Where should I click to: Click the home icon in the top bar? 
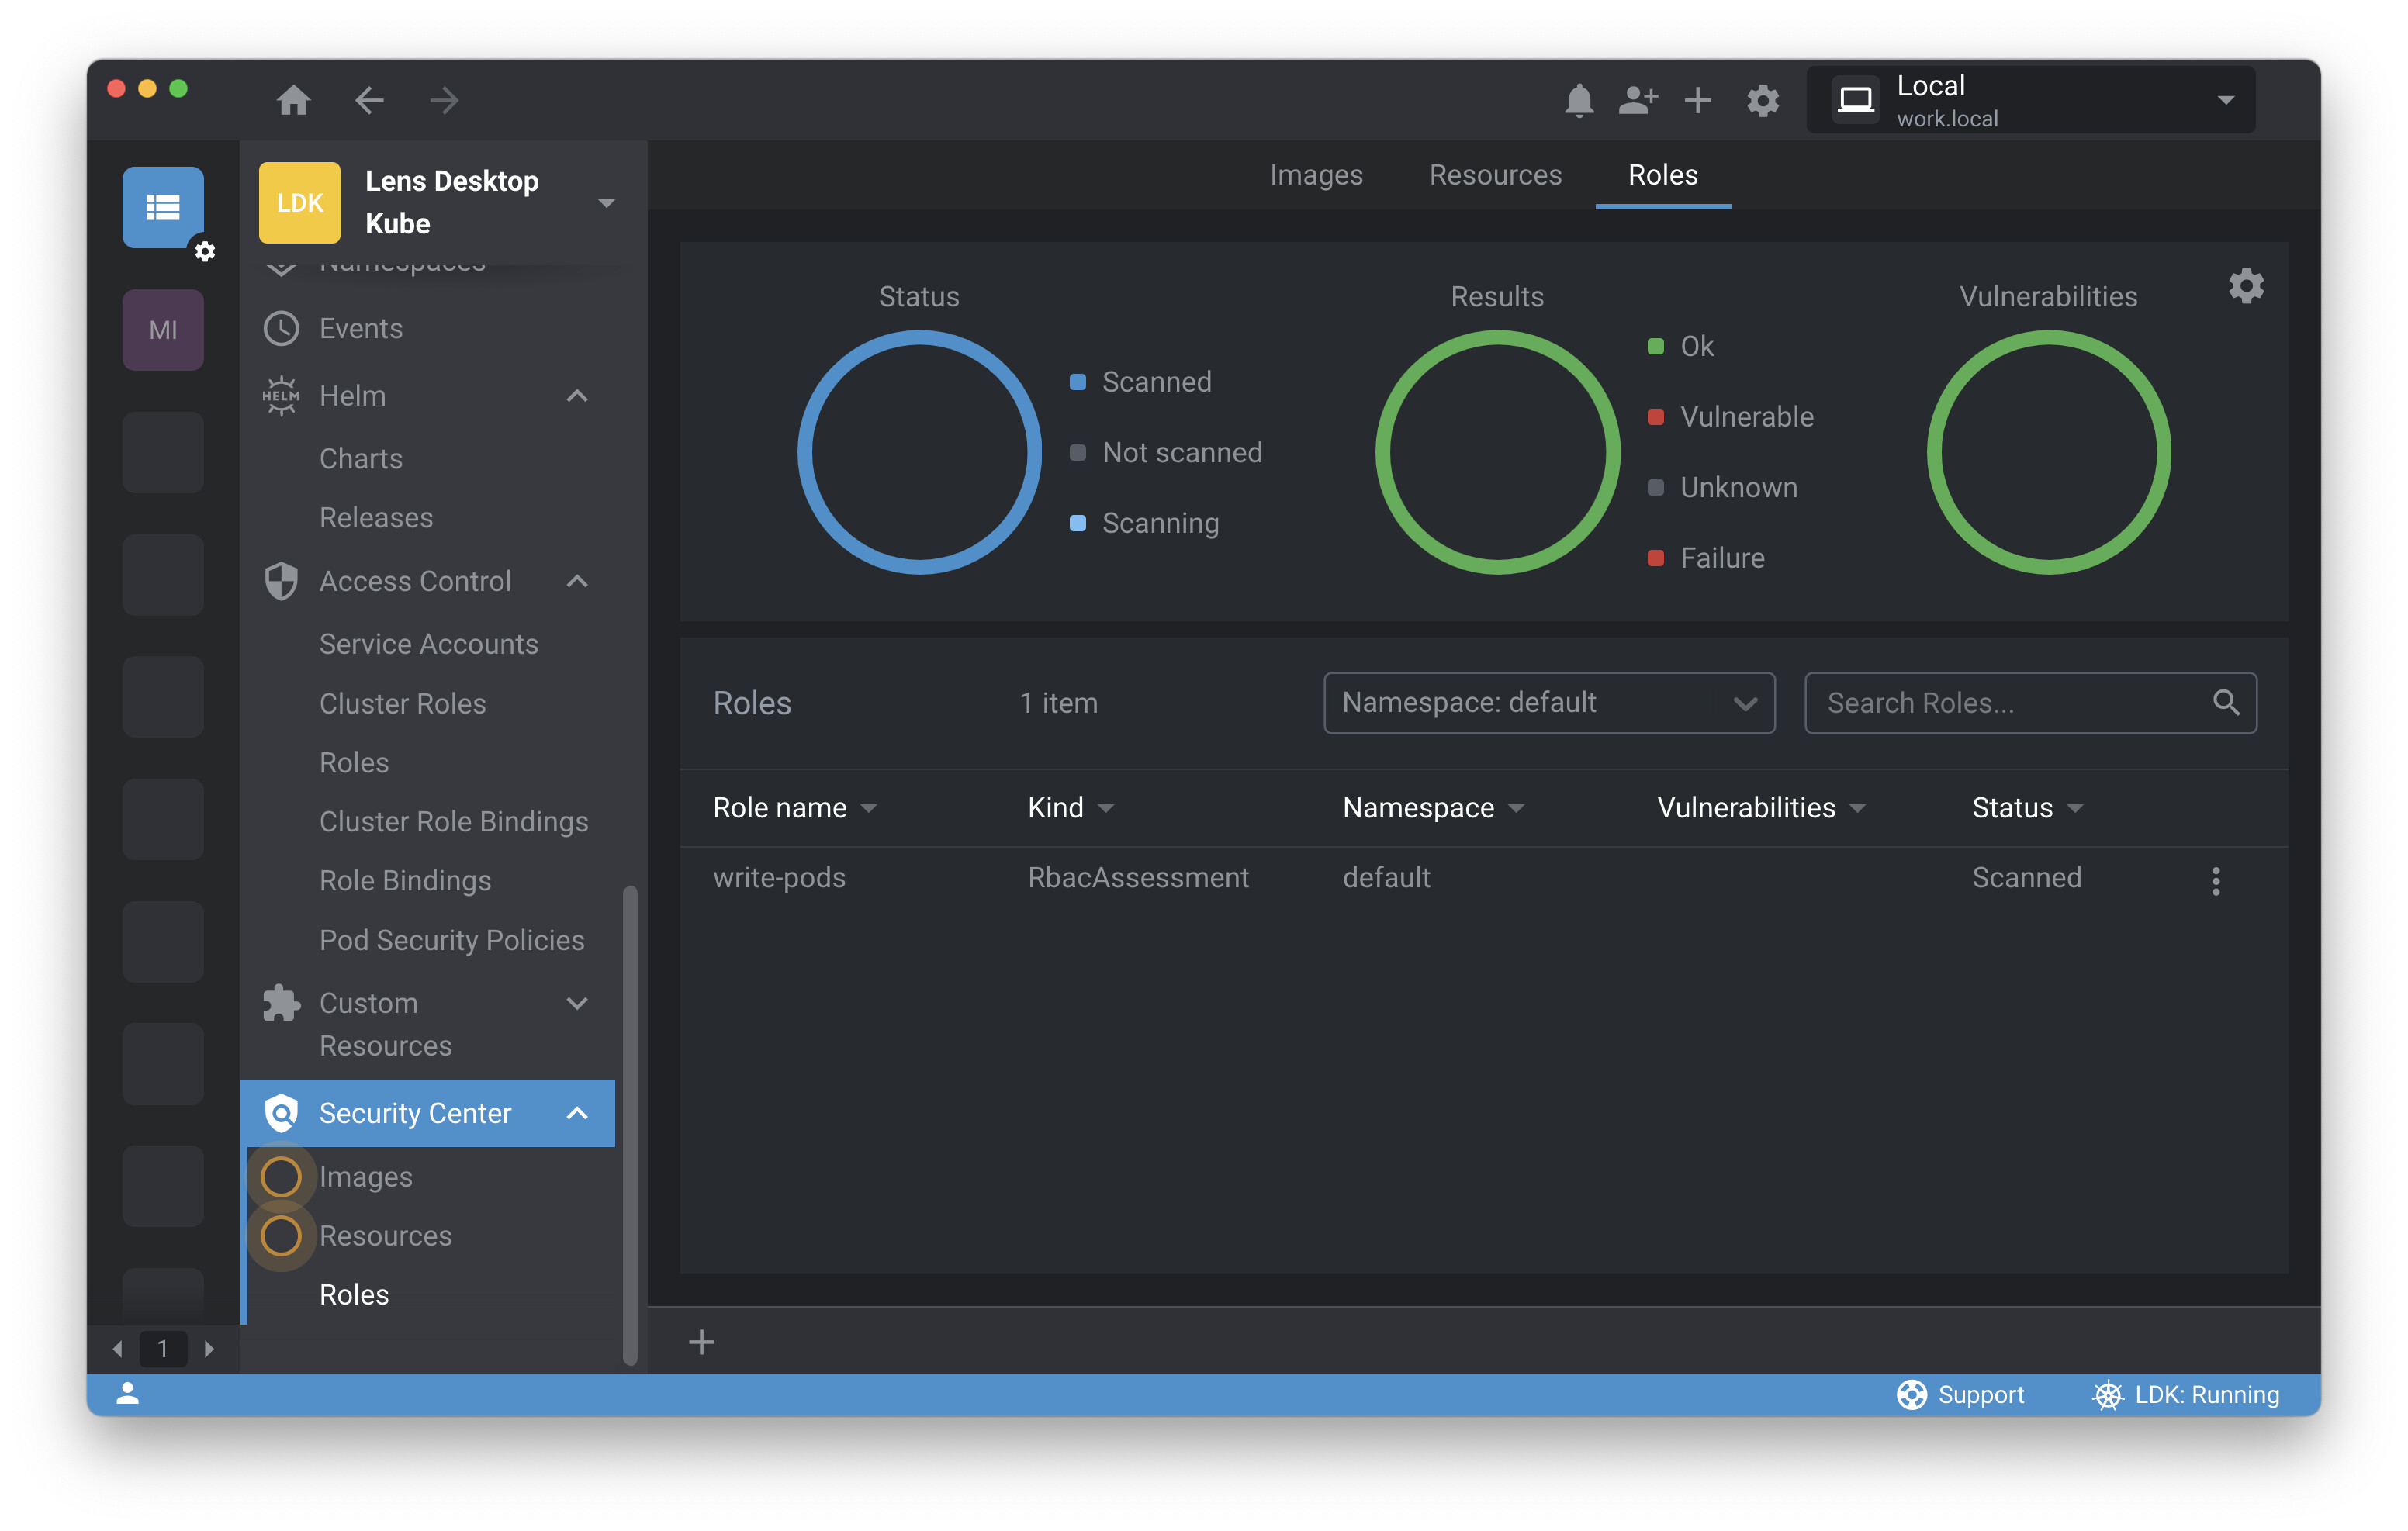(x=293, y=100)
